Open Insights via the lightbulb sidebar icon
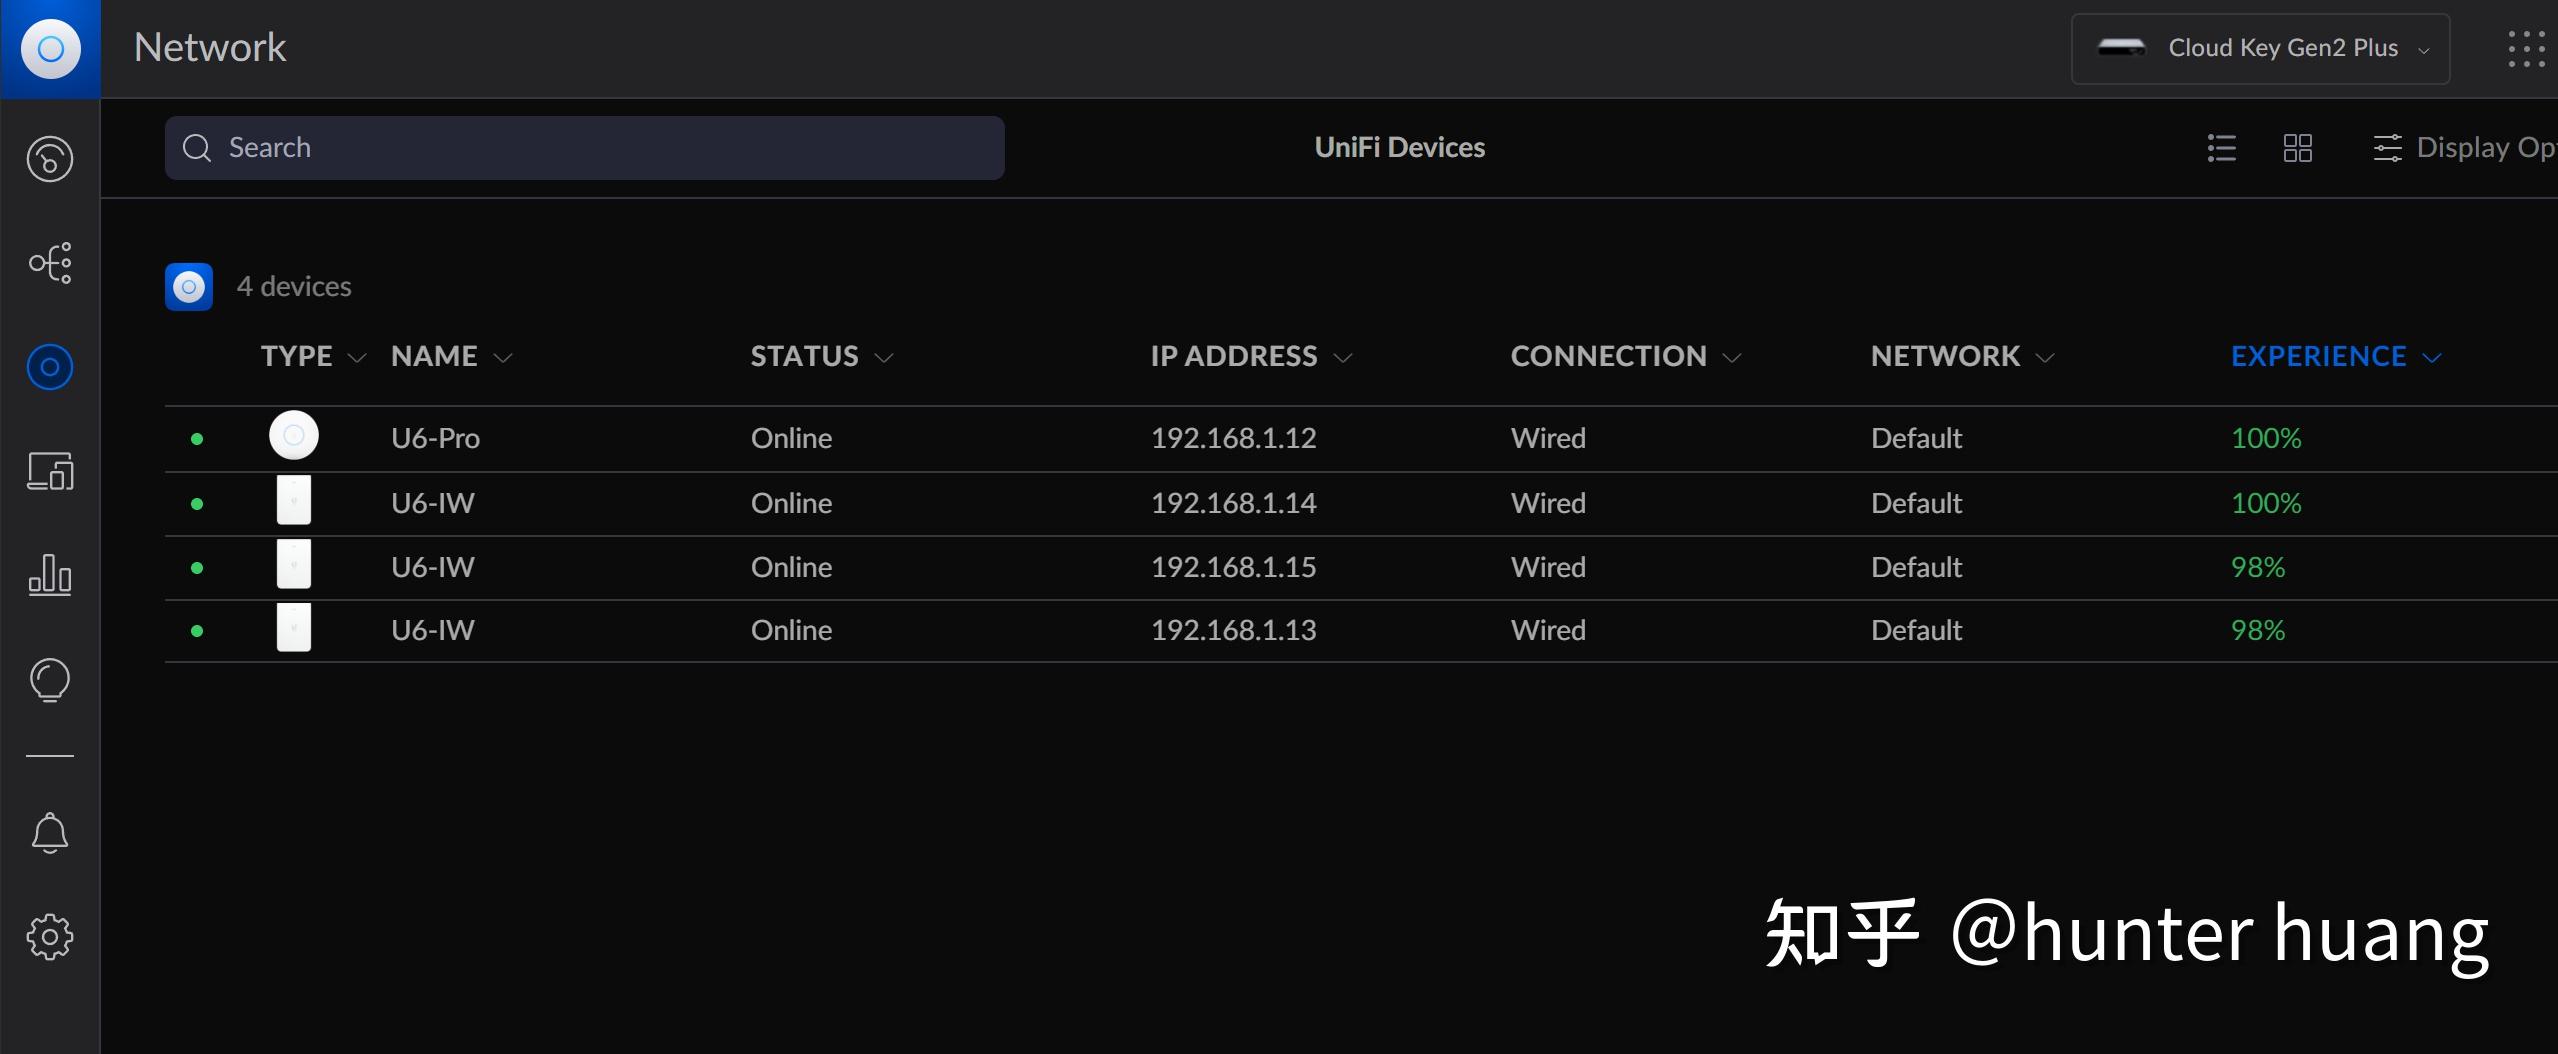The width and height of the screenshot is (2558, 1054). [x=49, y=679]
